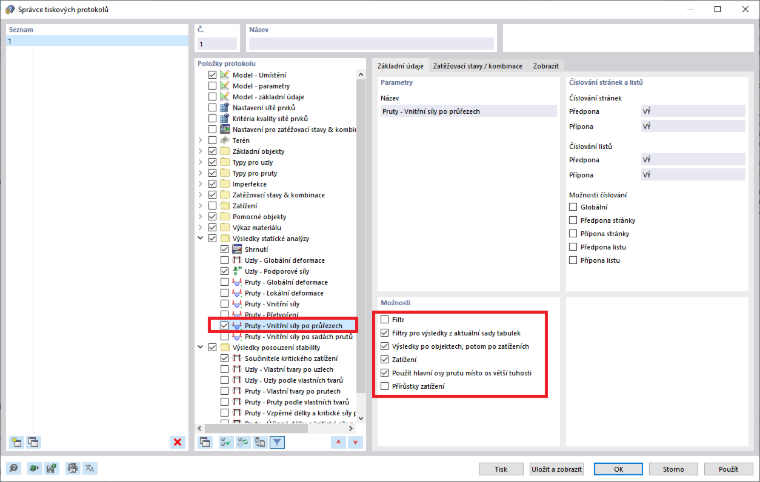Enable the Předpona stránky checkbox
Viewport: 760px width, 482px height.
[x=573, y=220]
